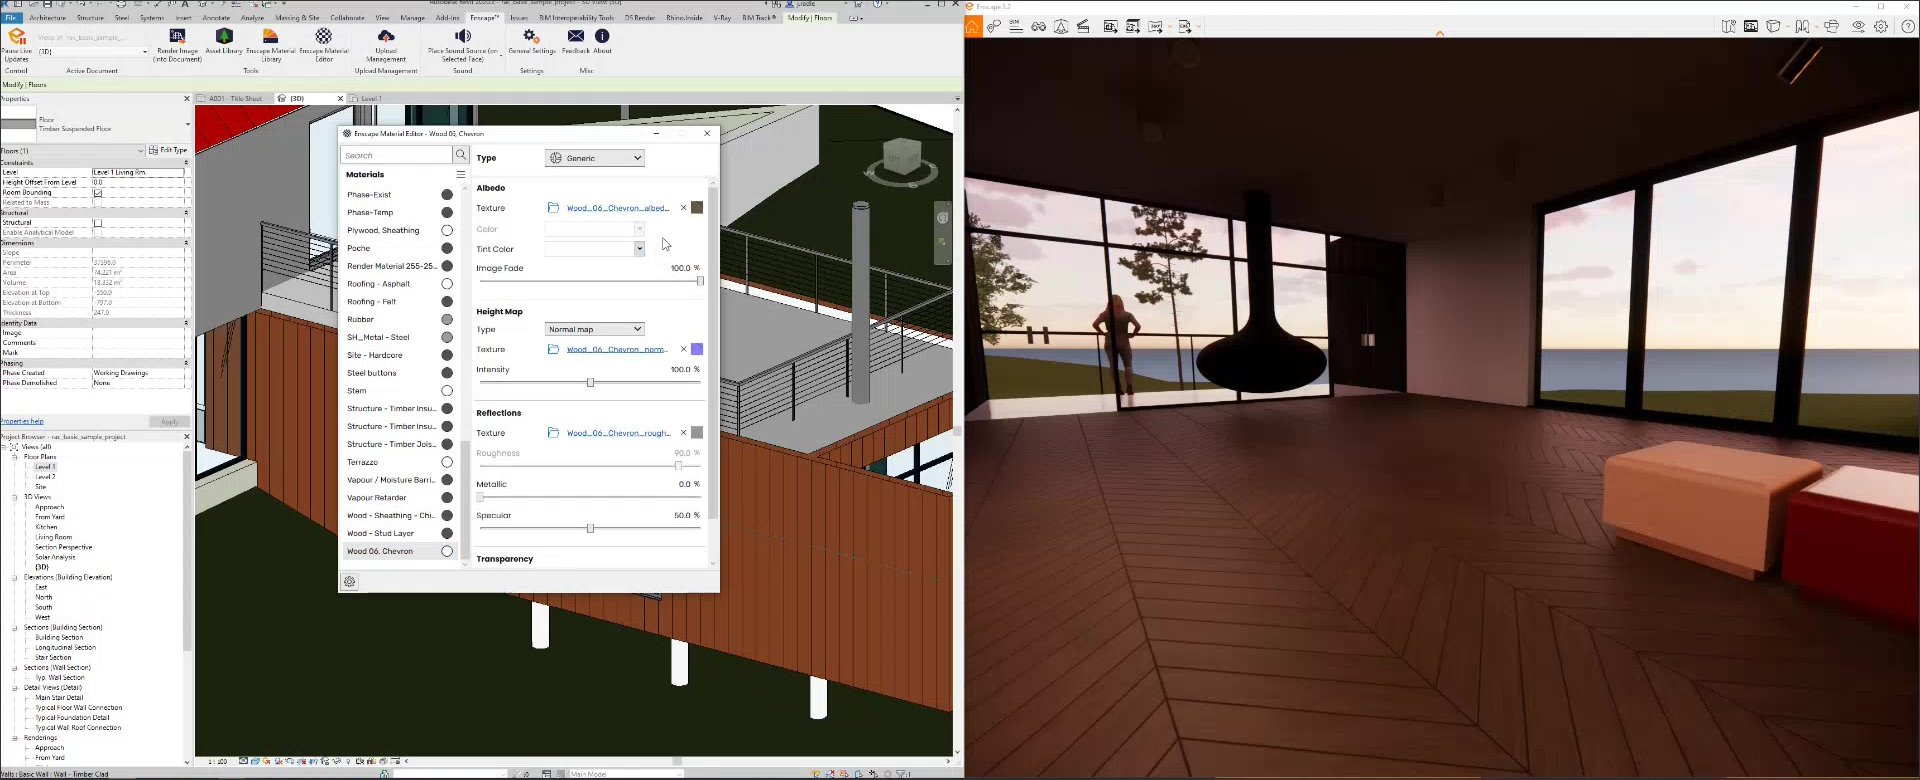Image resolution: width=1920 pixels, height=780 pixels.
Task: Click the albedo texture folder icon
Action: (553, 208)
